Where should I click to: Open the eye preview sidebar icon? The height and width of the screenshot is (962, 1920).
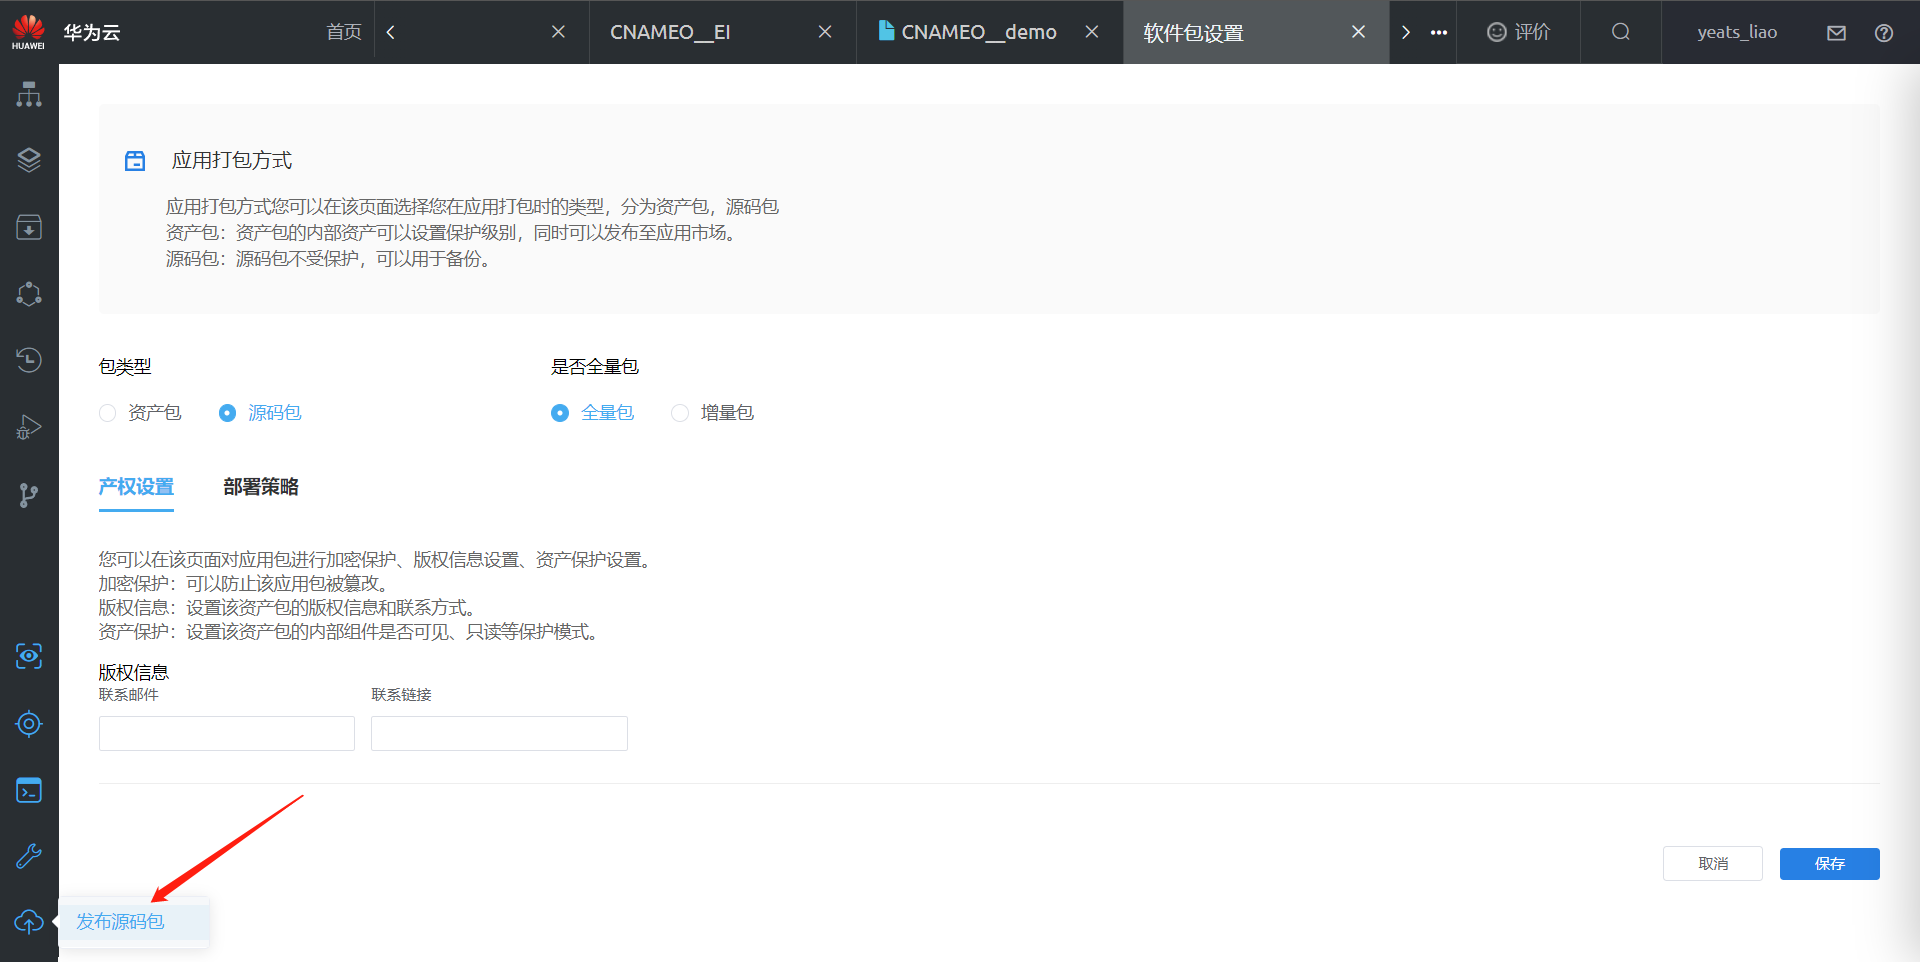tap(29, 656)
